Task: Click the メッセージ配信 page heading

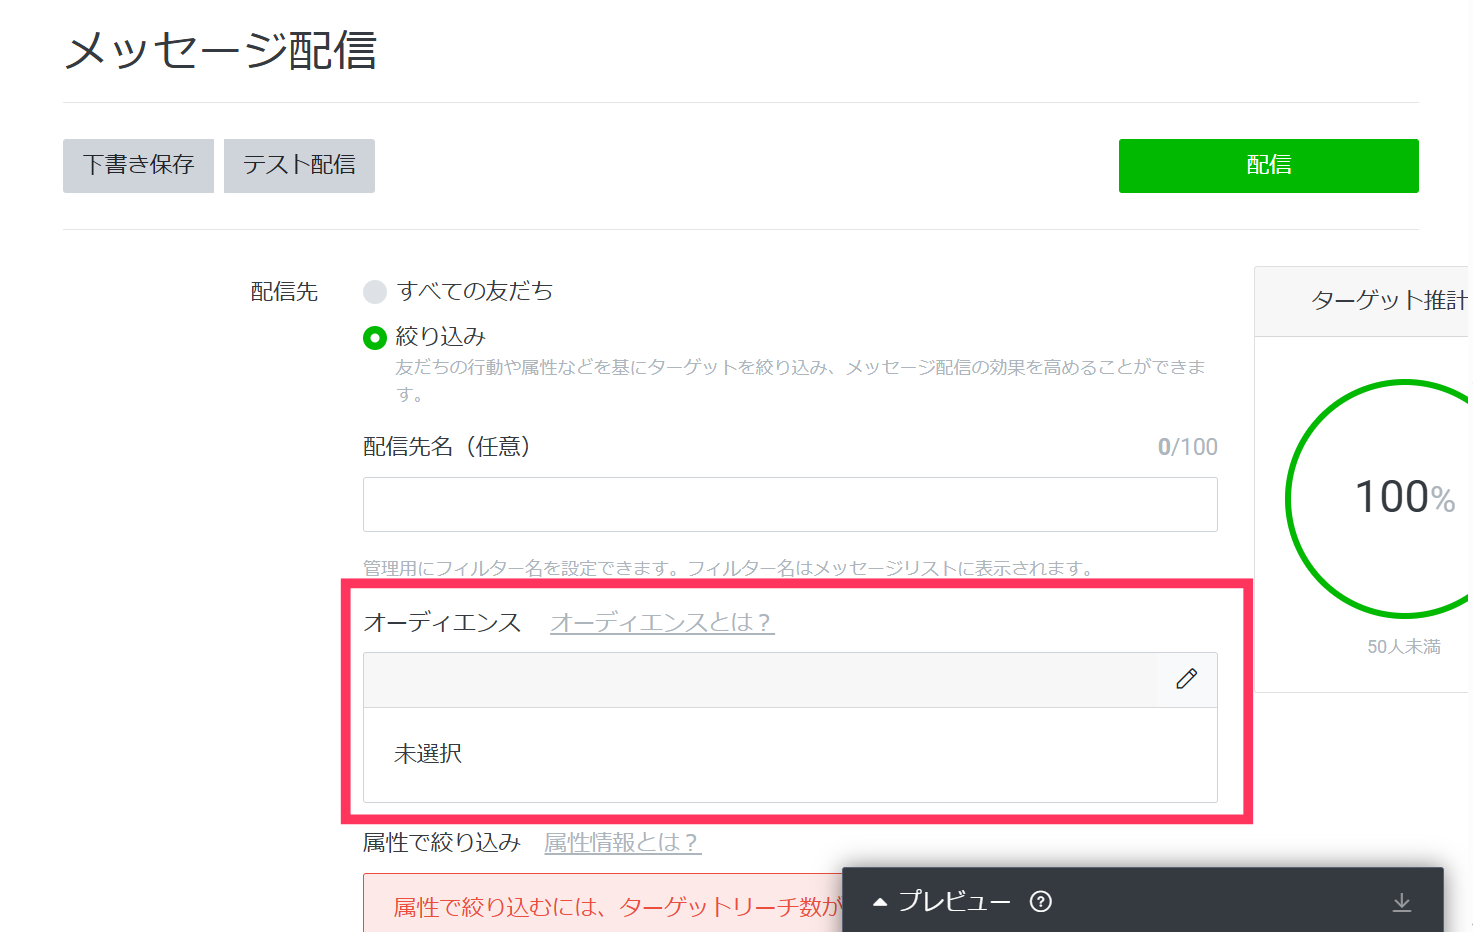Action: tap(221, 50)
